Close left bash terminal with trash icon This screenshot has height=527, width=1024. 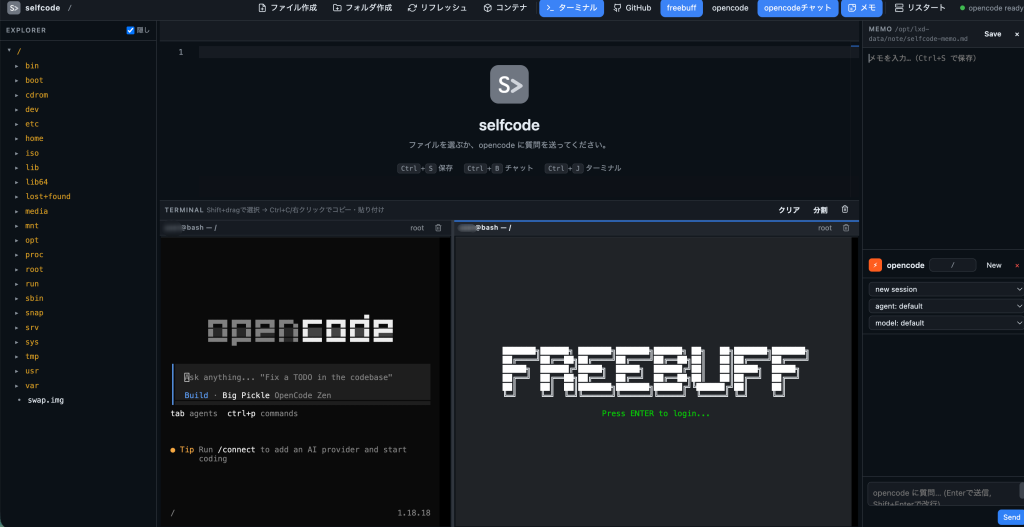tap(438, 228)
